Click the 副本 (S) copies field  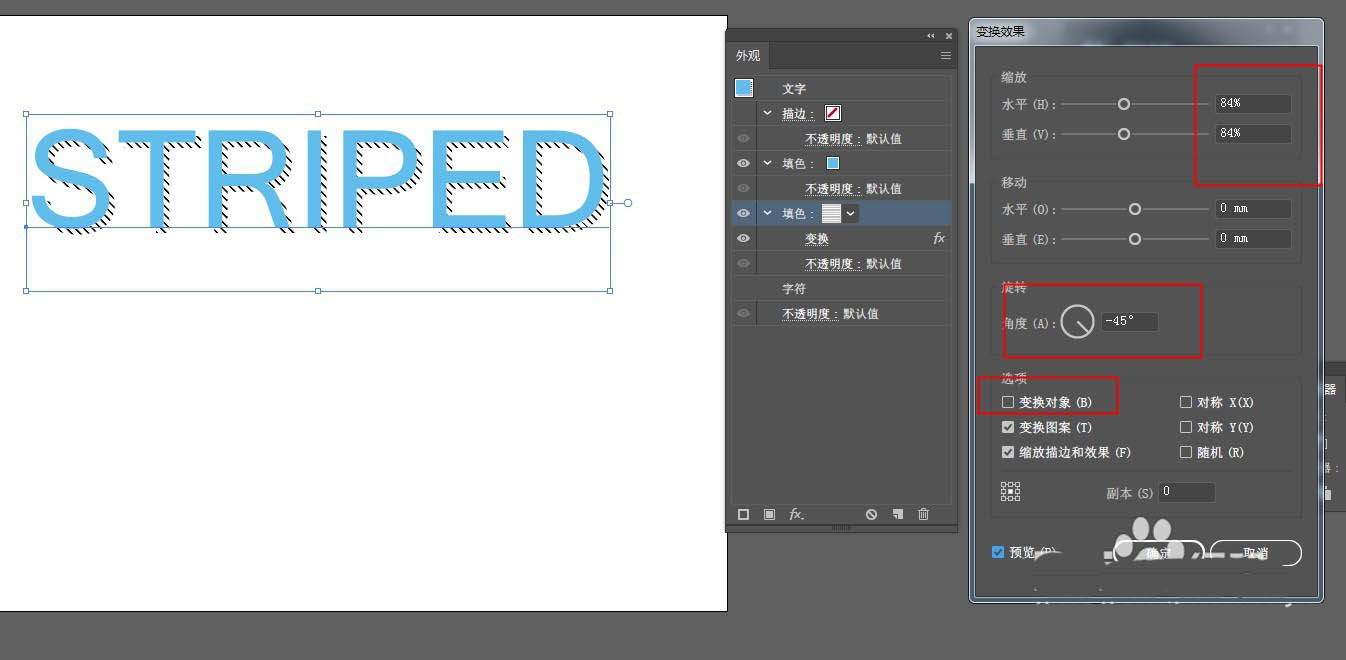click(x=1187, y=492)
